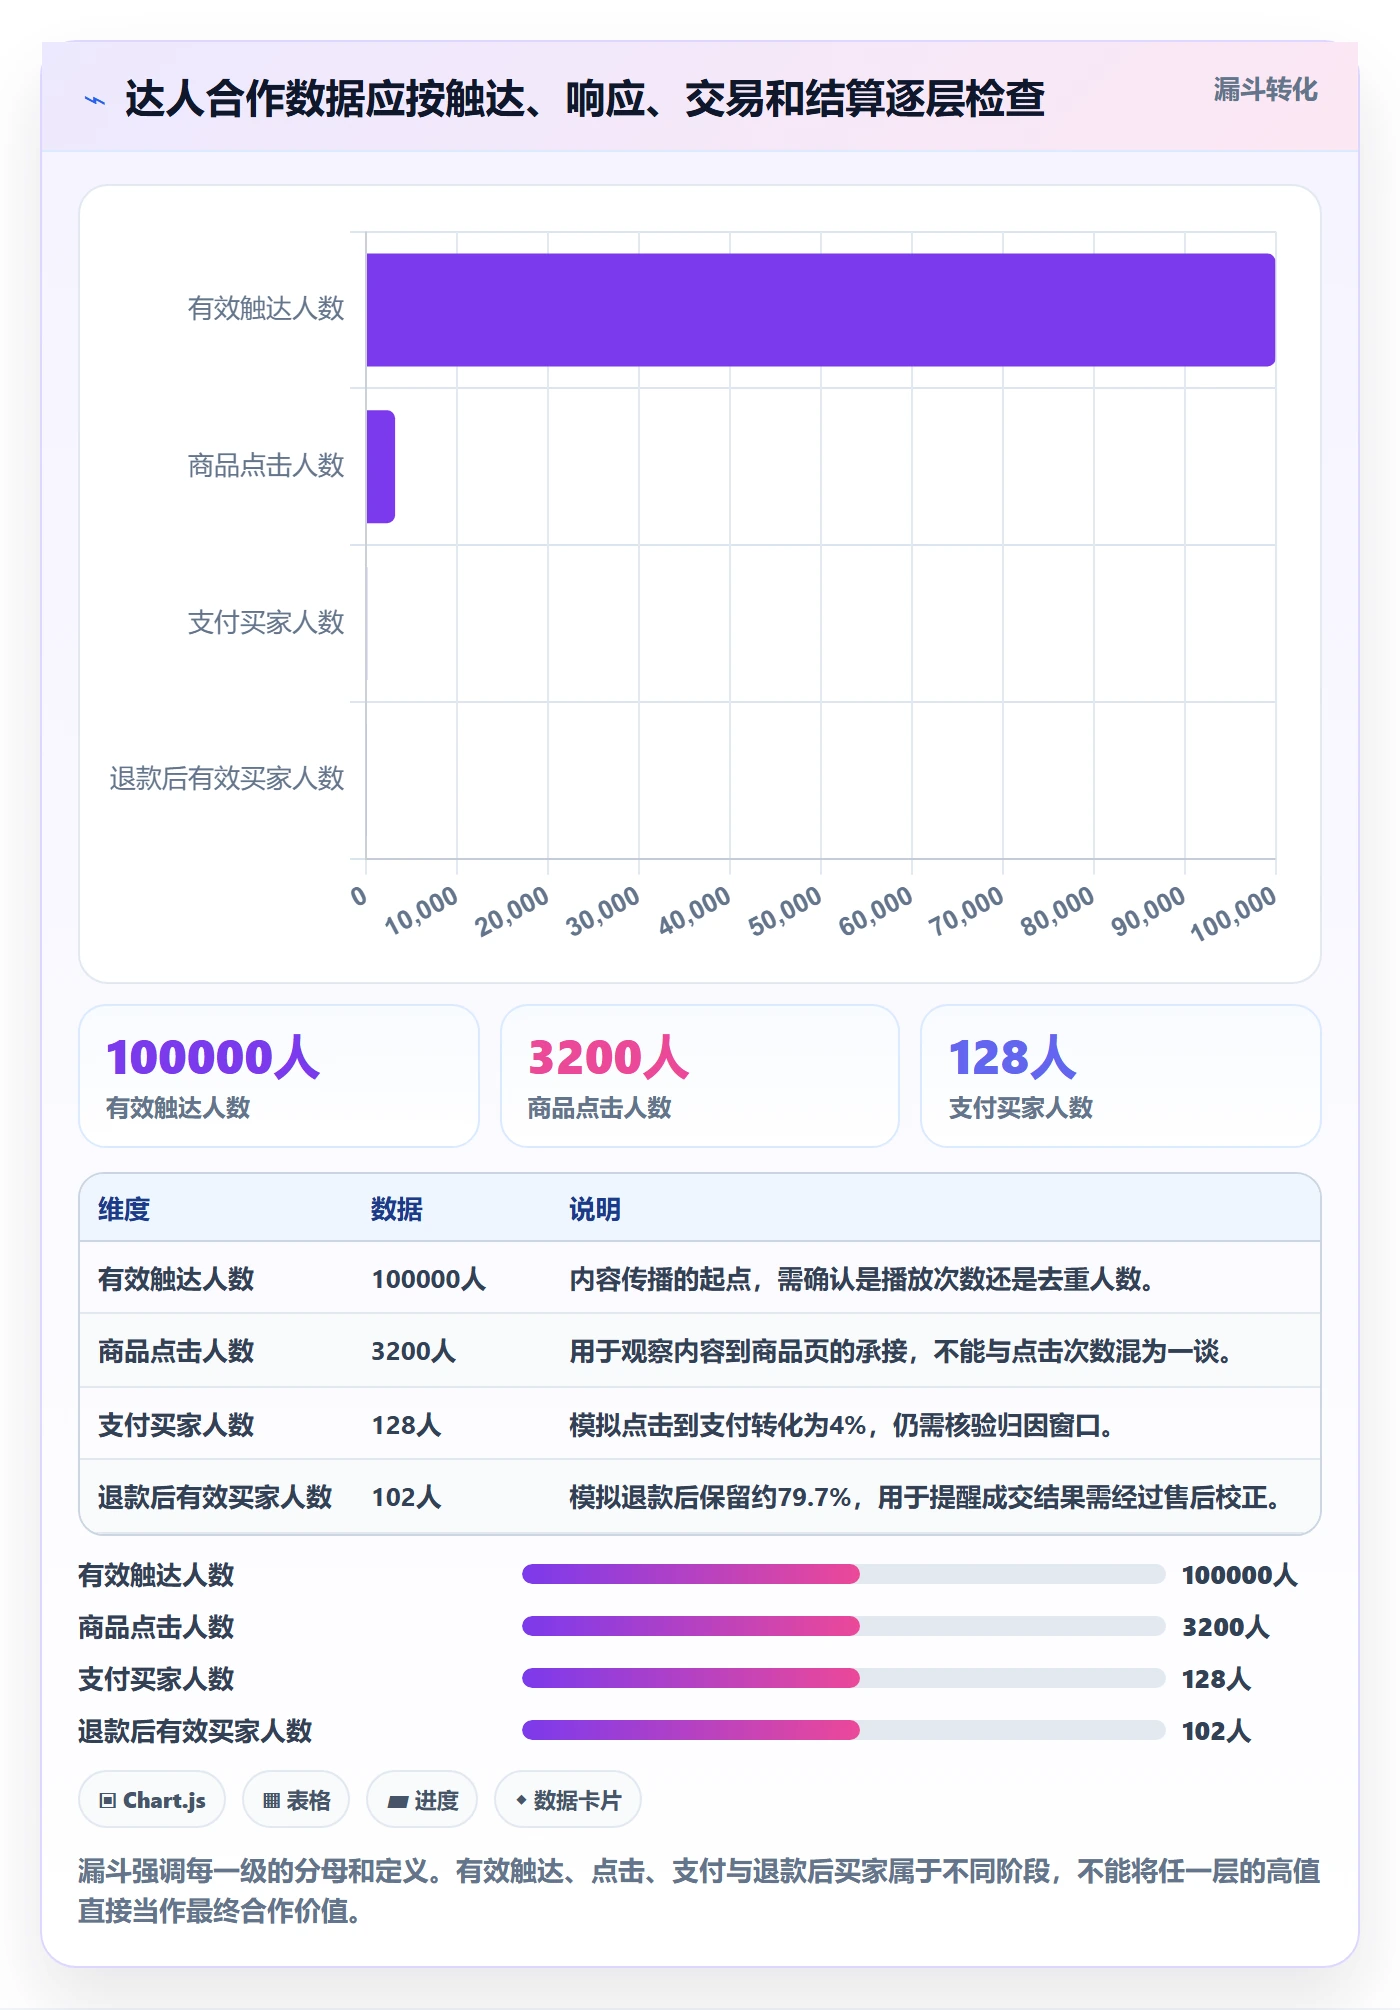Click the 表格 chip
The height and width of the screenshot is (2010, 1400).
pos(296,1800)
